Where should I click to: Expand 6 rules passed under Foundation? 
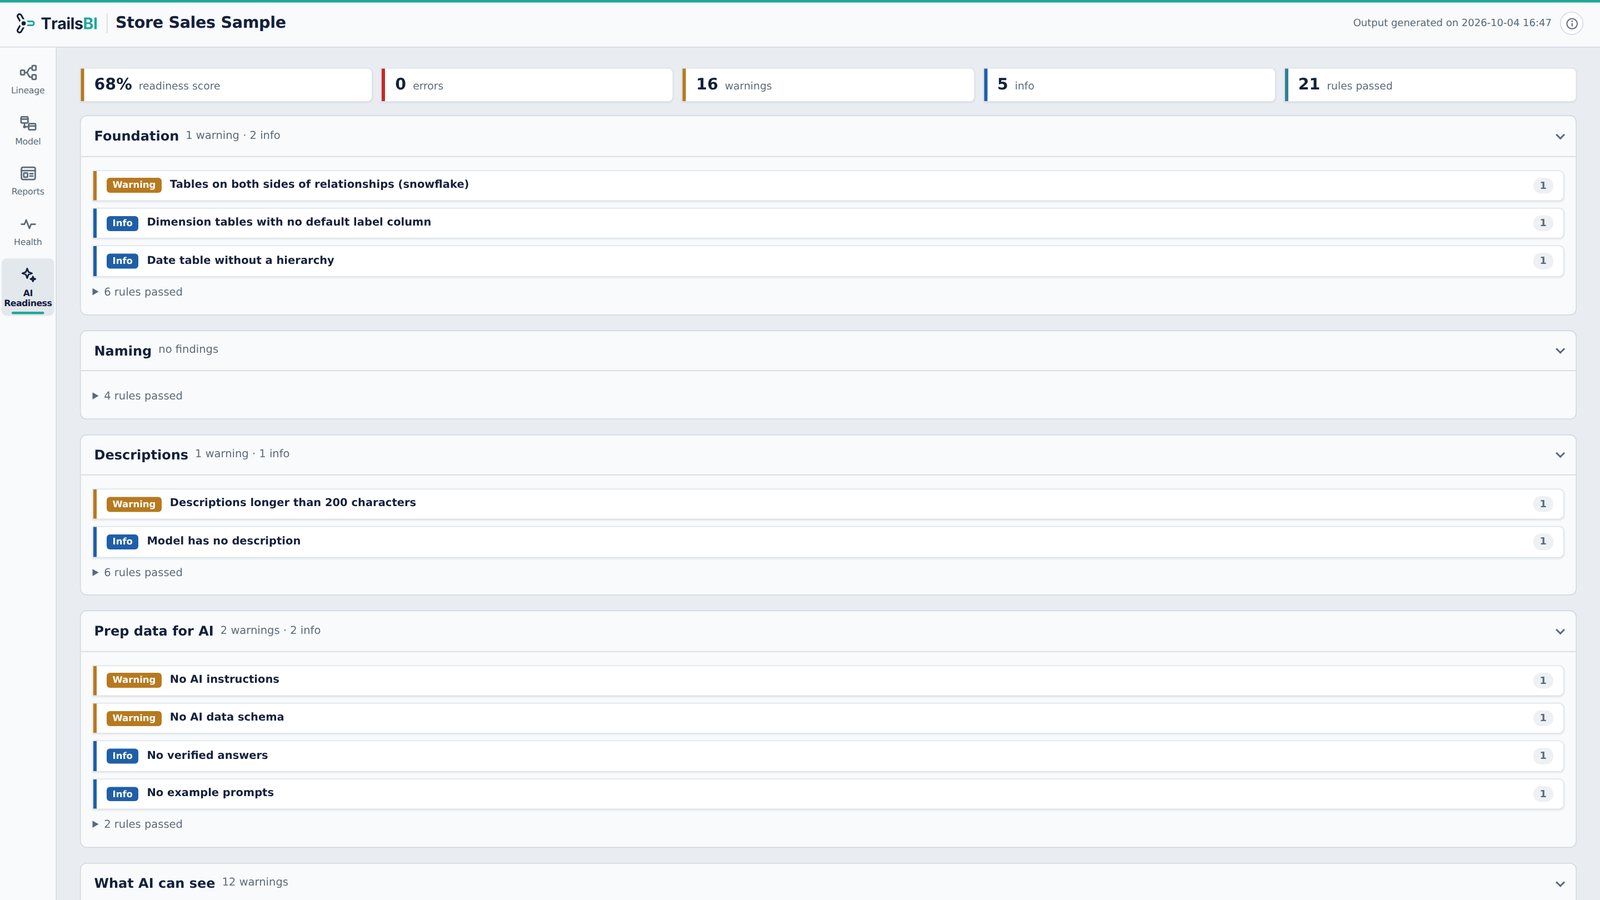click(138, 292)
